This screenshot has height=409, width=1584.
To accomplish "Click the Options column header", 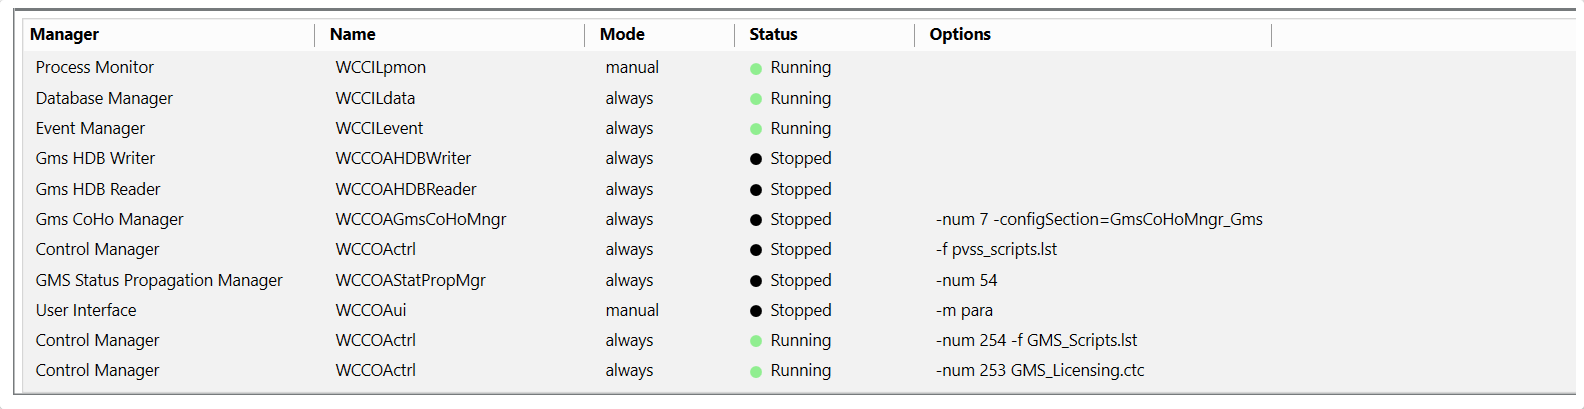I will (x=960, y=35).
